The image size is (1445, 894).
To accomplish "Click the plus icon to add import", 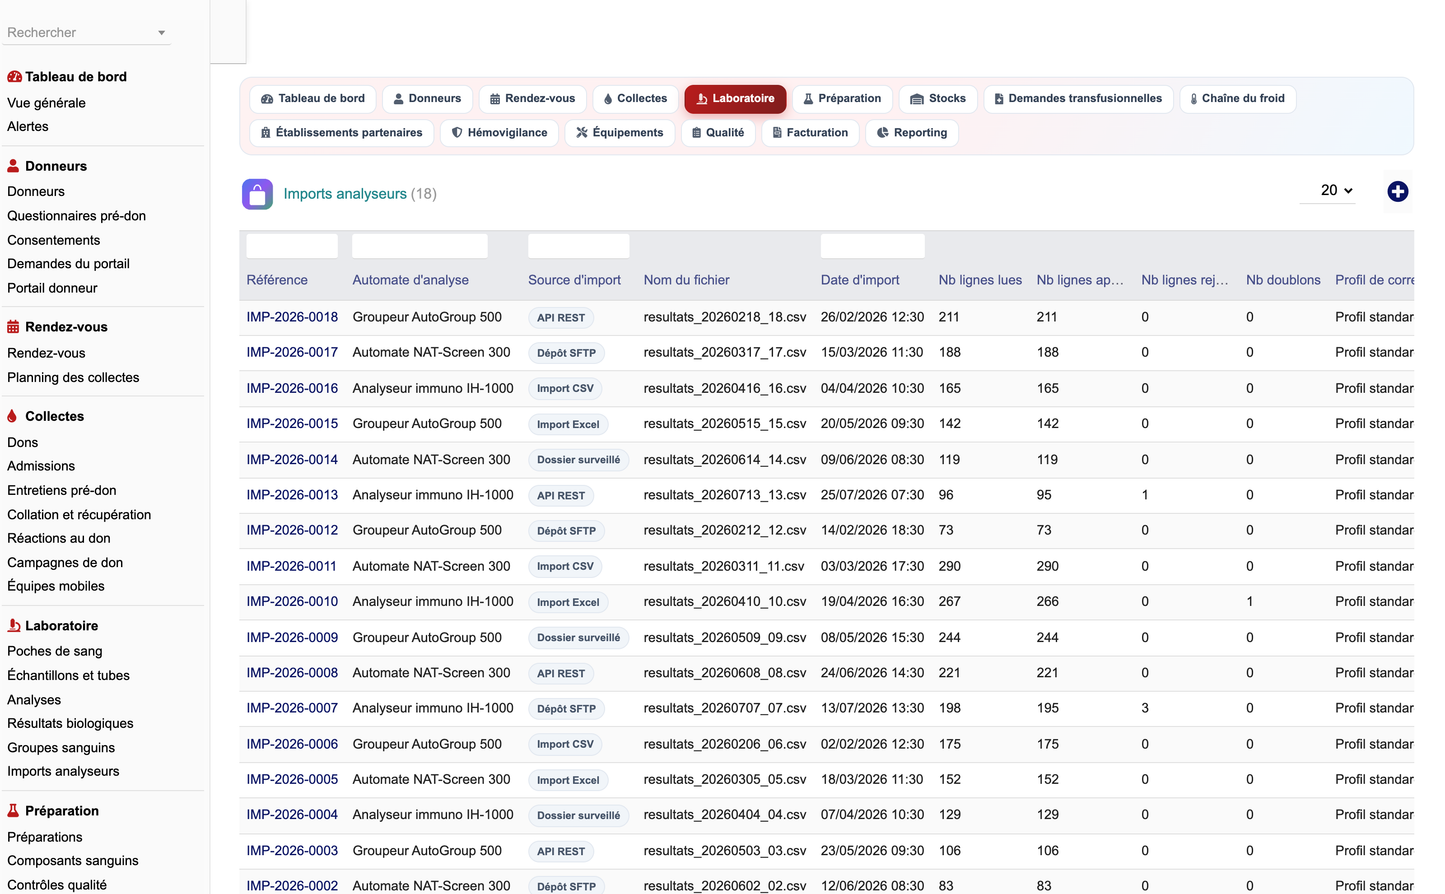I will 1398,192.
